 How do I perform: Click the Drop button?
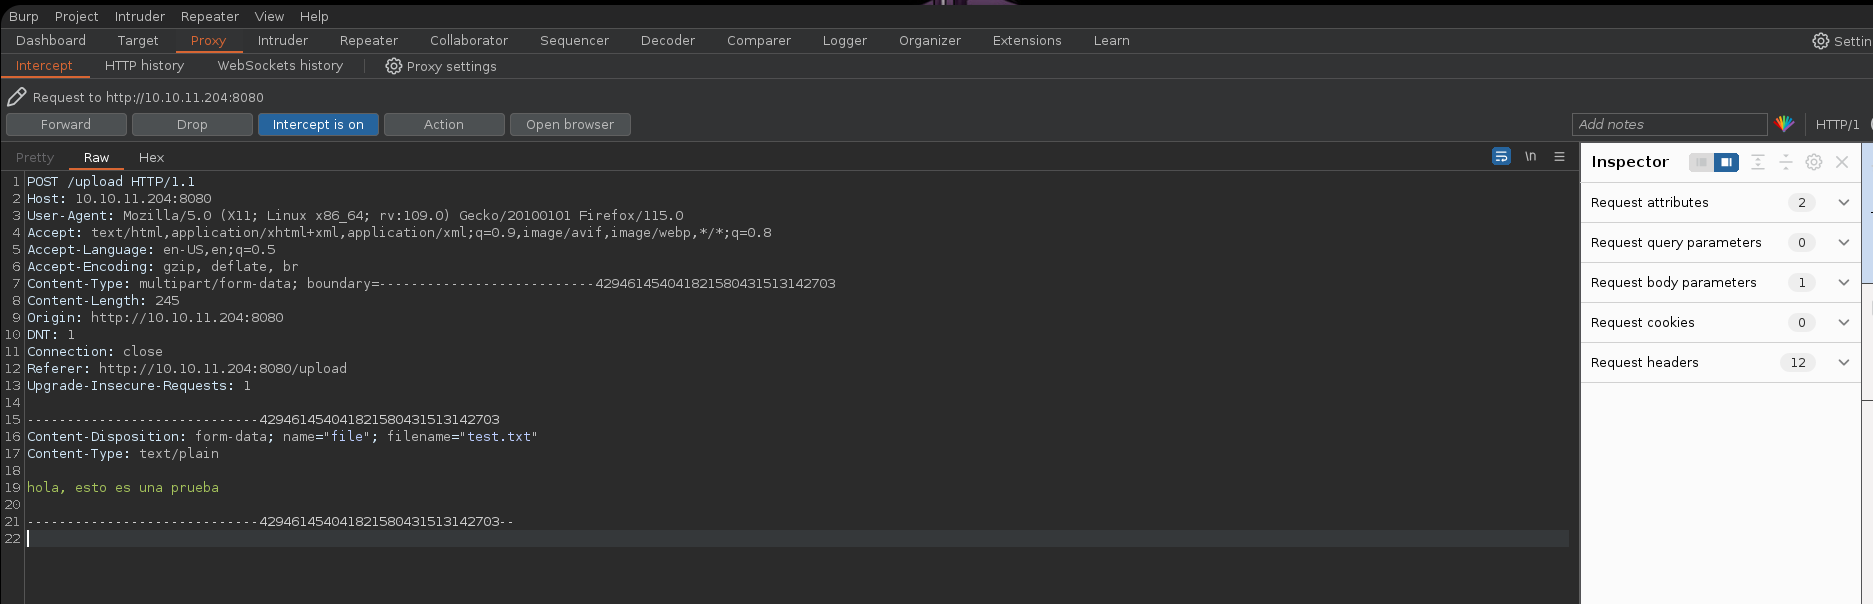(x=192, y=125)
